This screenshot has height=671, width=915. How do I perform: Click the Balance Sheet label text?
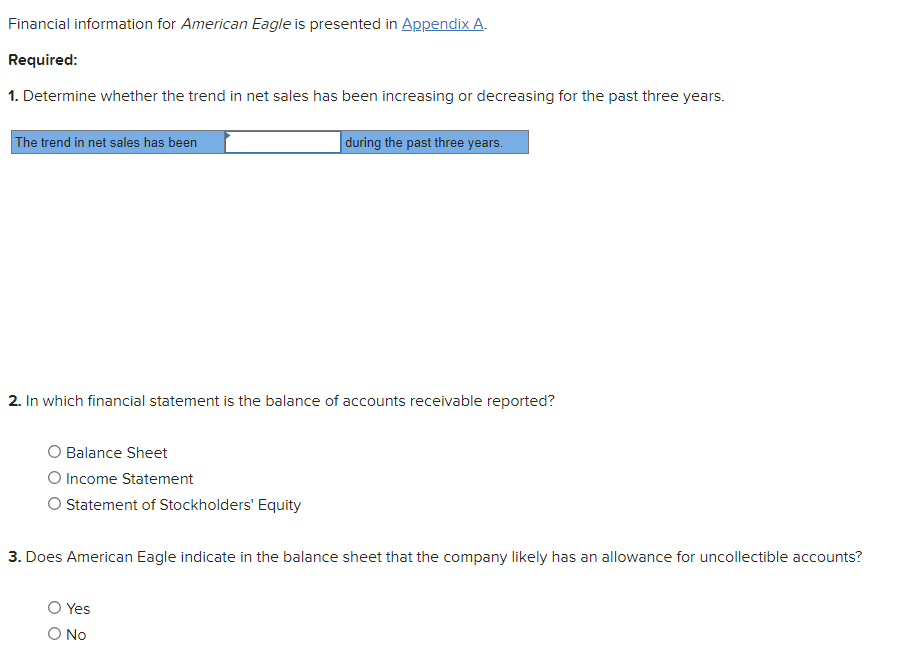[115, 452]
